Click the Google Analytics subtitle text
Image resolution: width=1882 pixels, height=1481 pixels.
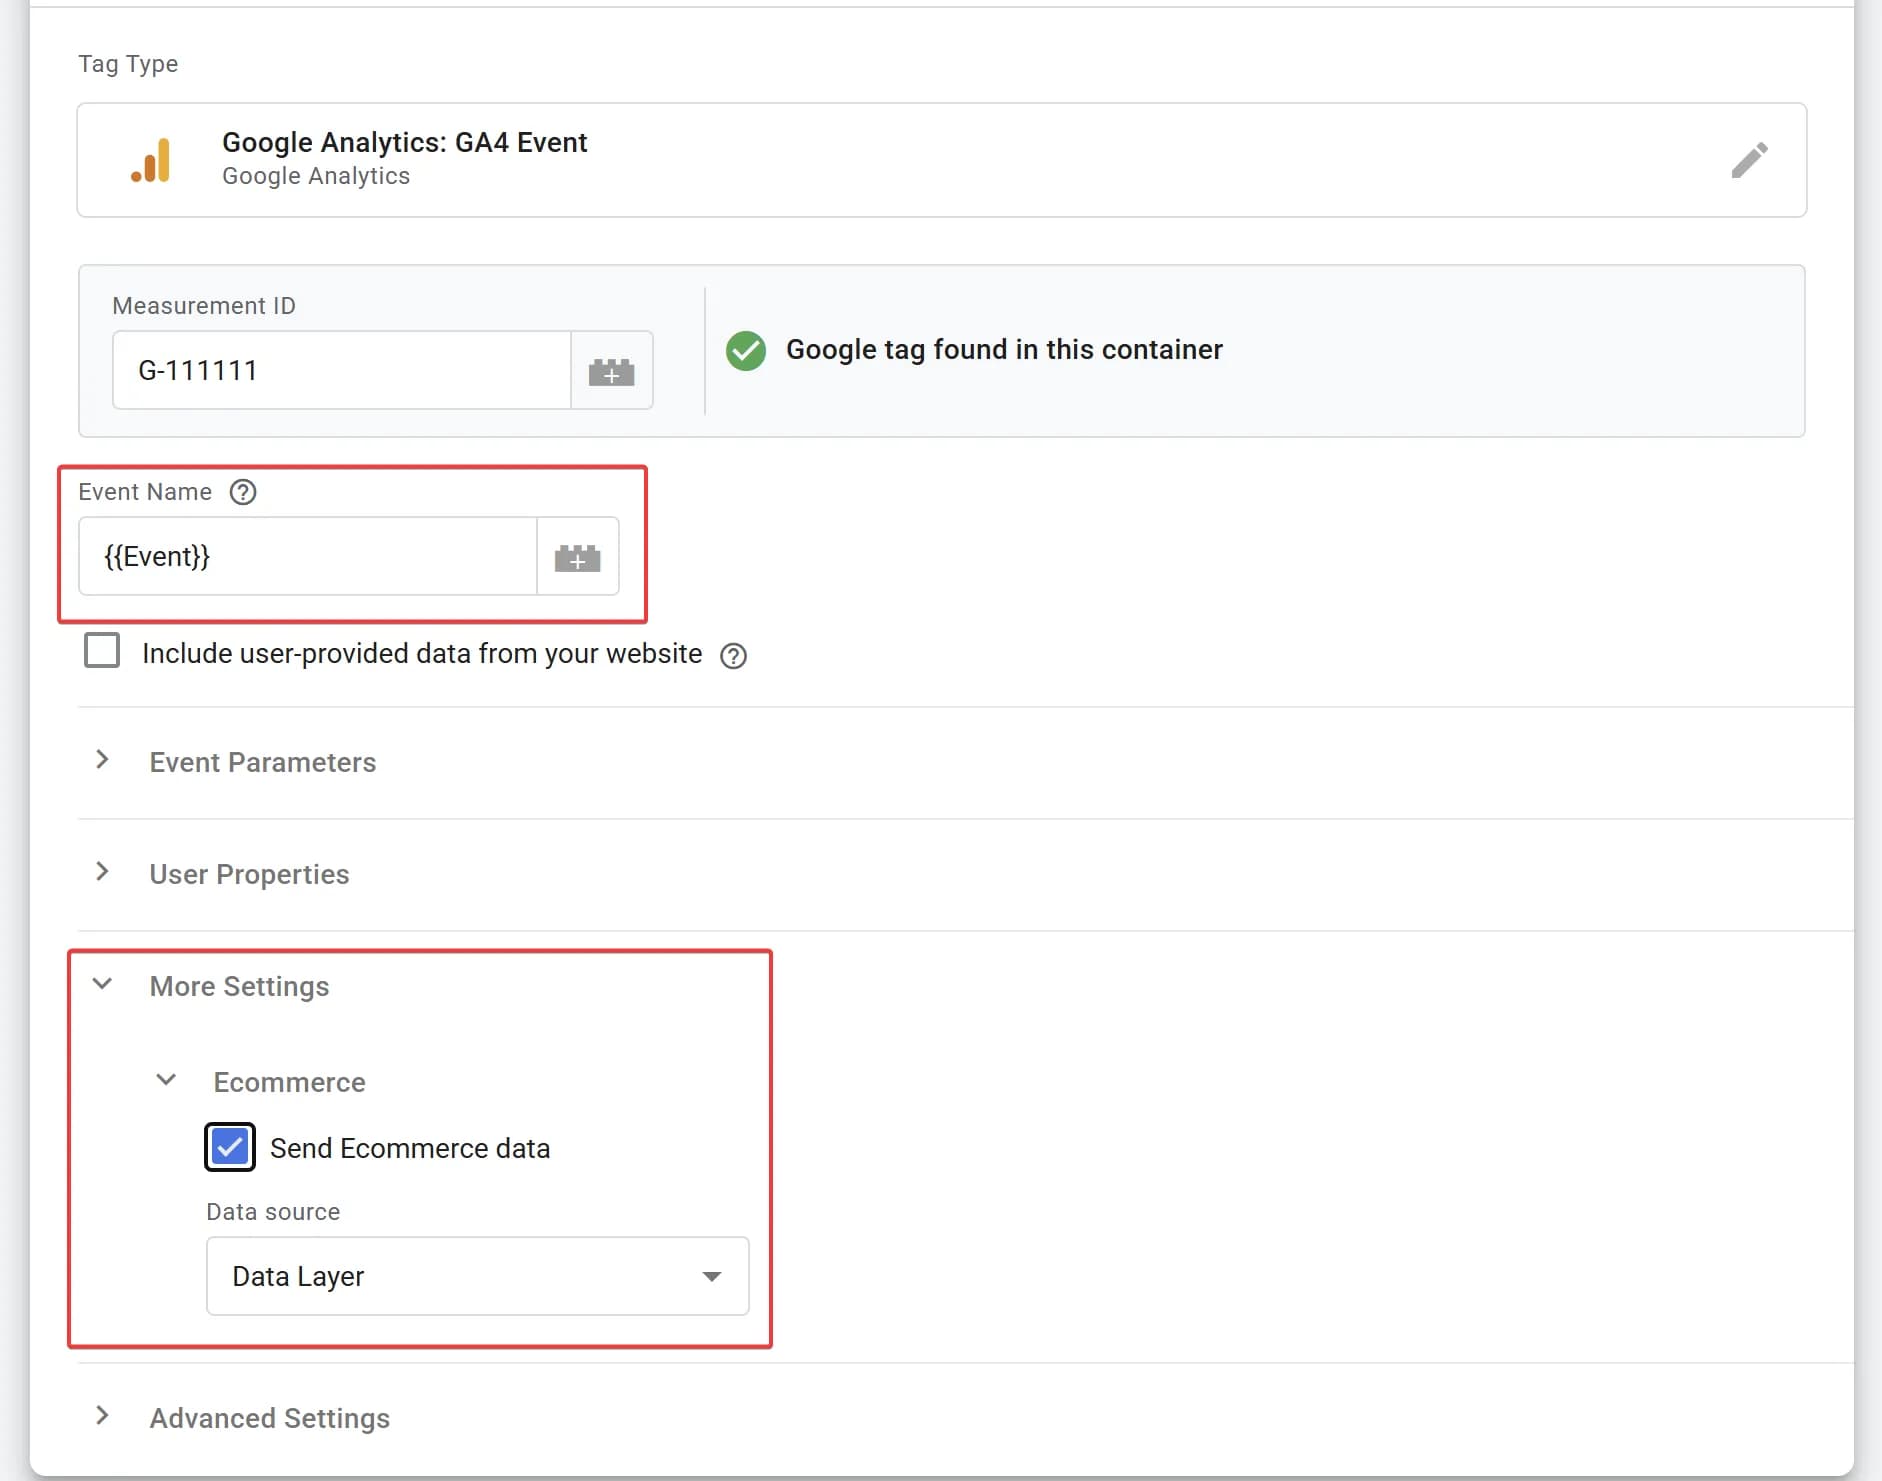coord(316,176)
